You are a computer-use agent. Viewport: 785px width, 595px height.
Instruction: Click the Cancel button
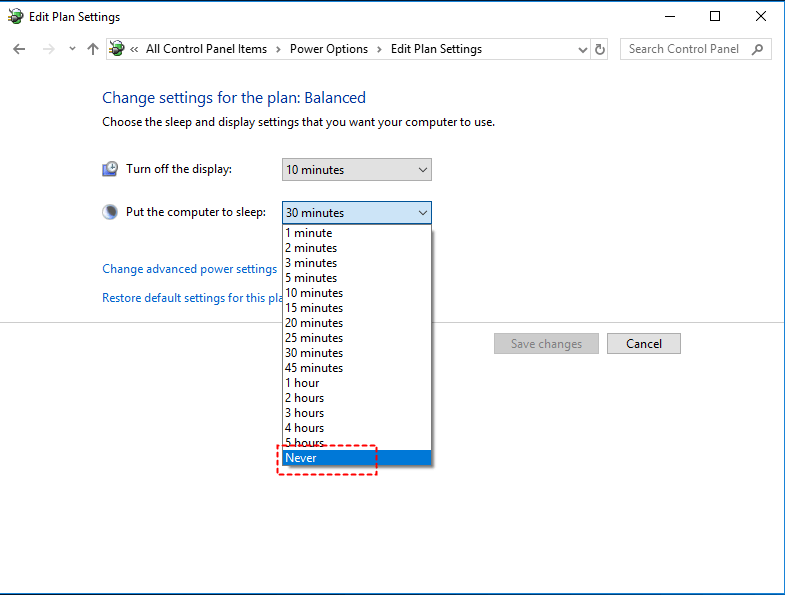(643, 344)
